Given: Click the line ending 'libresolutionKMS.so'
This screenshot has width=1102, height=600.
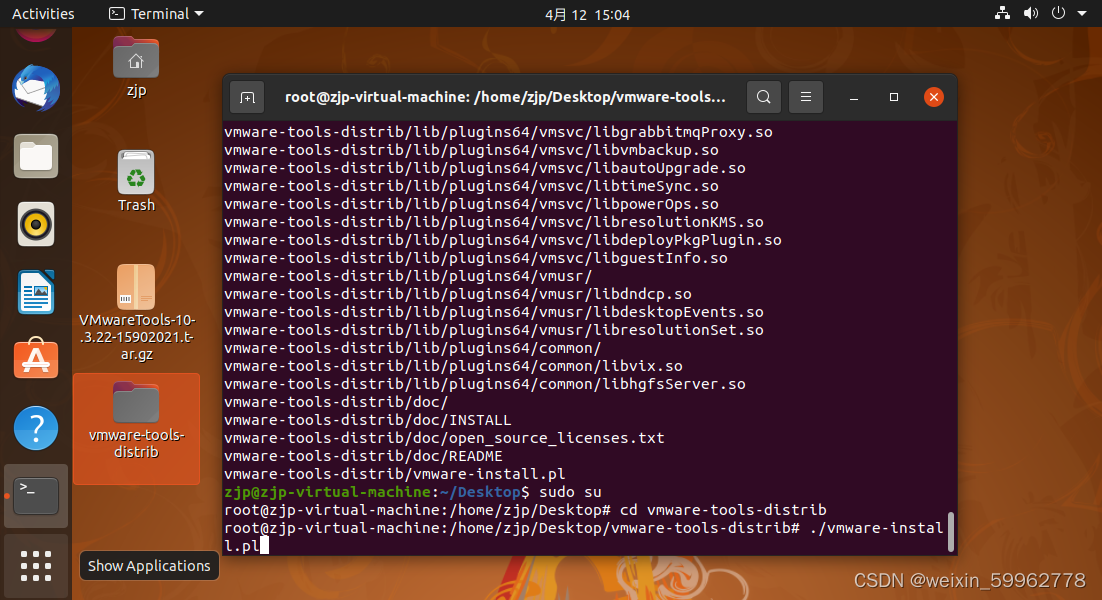Looking at the screenshot, I should click(x=493, y=222).
